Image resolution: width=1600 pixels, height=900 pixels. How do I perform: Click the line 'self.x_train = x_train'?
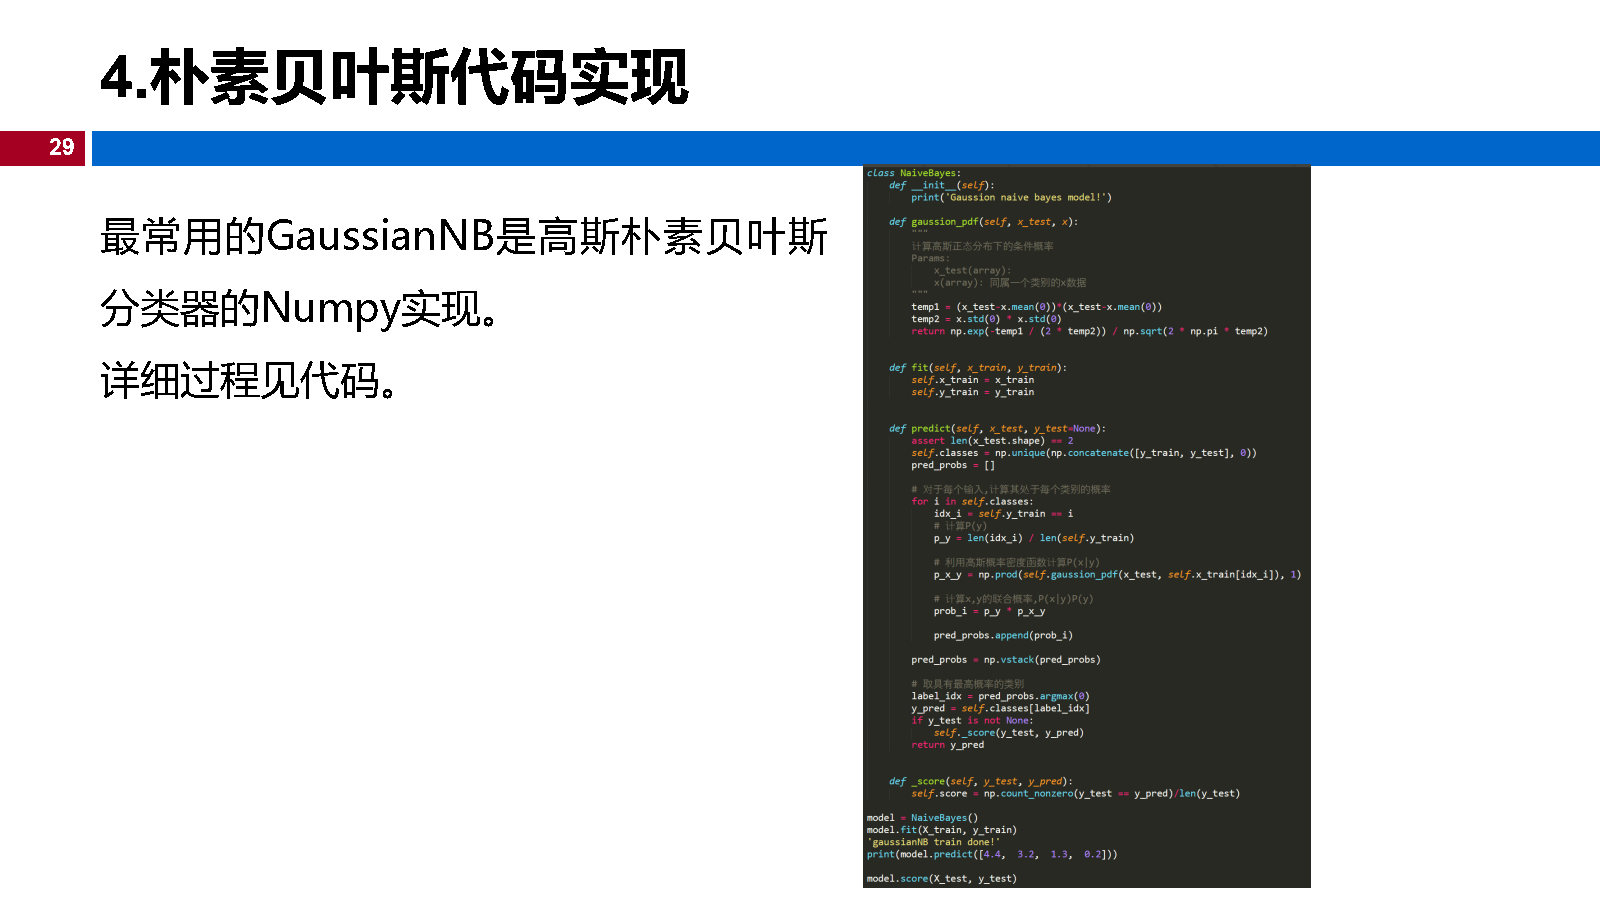pos(973,380)
